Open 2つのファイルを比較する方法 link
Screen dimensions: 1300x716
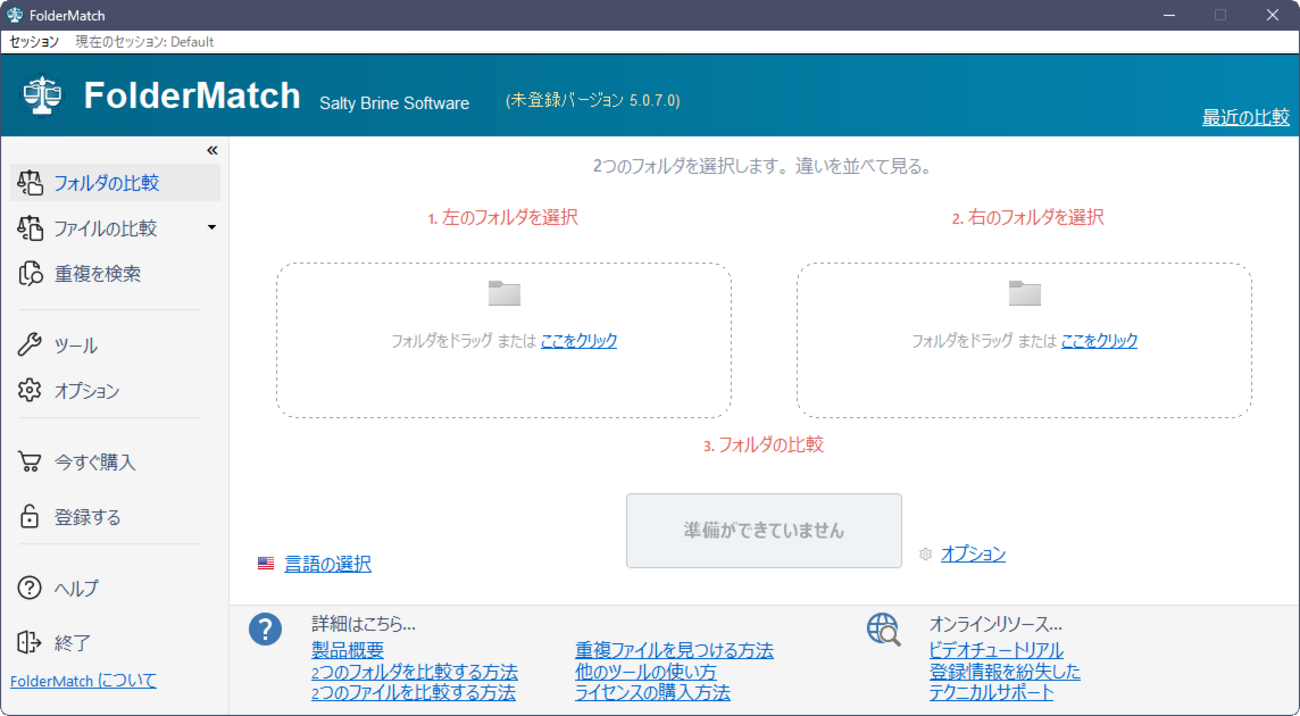(x=414, y=692)
